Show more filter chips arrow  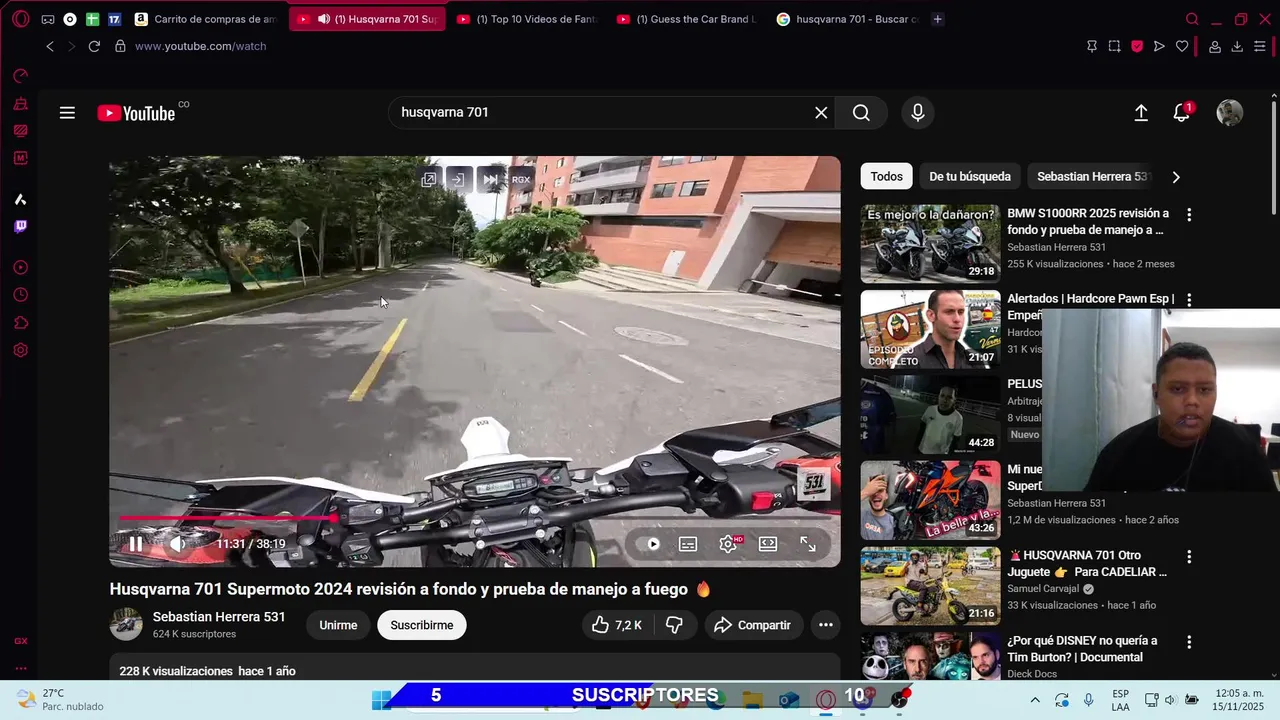pyautogui.click(x=1176, y=177)
